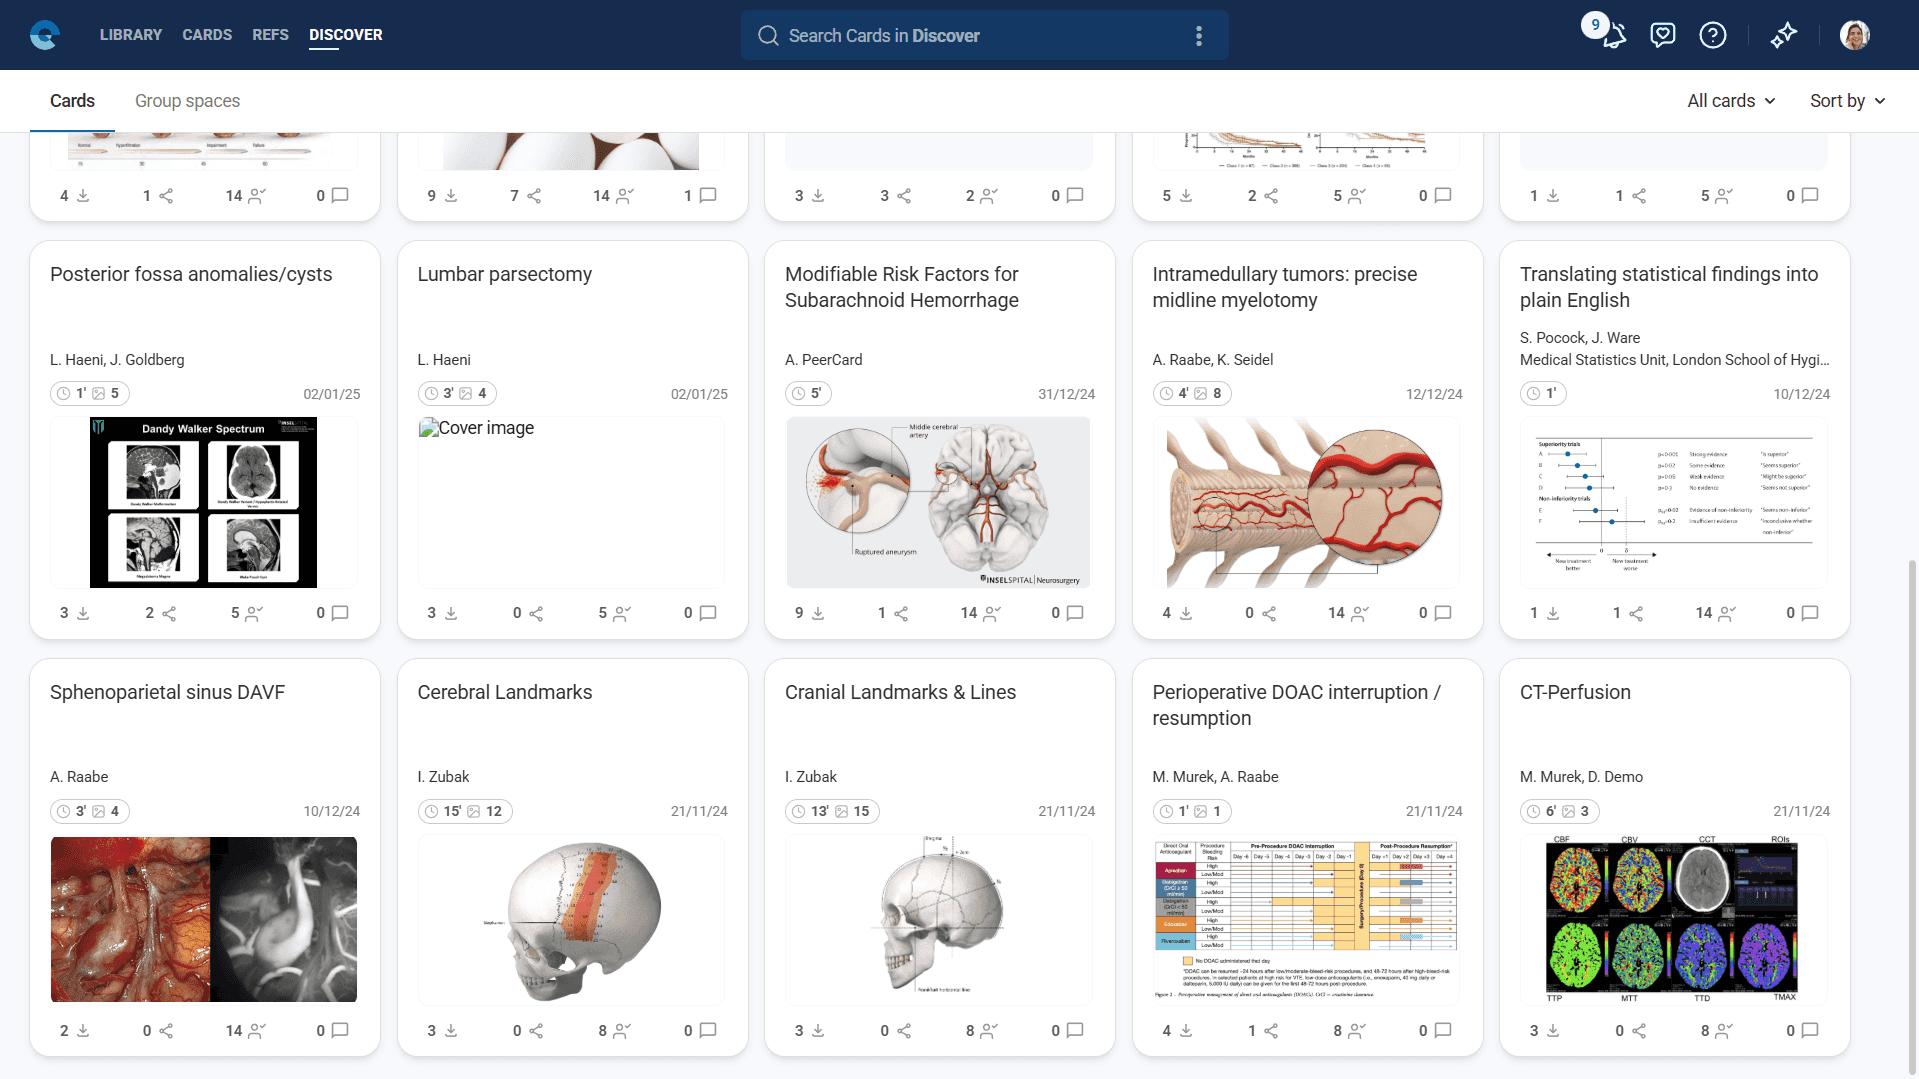Click share icon on Lumbar parsectomy card
This screenshot has width=1919, height=1079.
click(536, 613)
